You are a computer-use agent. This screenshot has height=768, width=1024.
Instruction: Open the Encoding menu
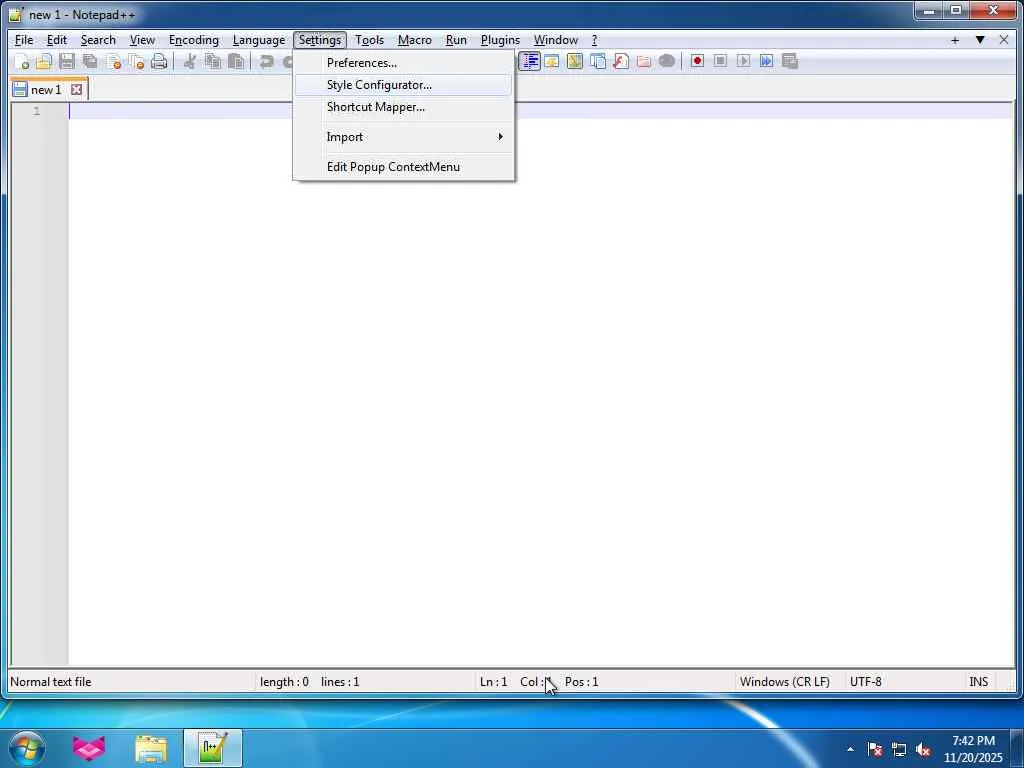point(193,40)
